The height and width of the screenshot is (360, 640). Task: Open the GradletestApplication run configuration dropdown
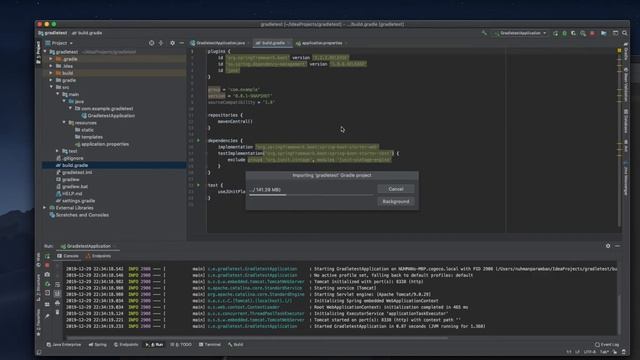pyautogui.click(x=520, y=33)
